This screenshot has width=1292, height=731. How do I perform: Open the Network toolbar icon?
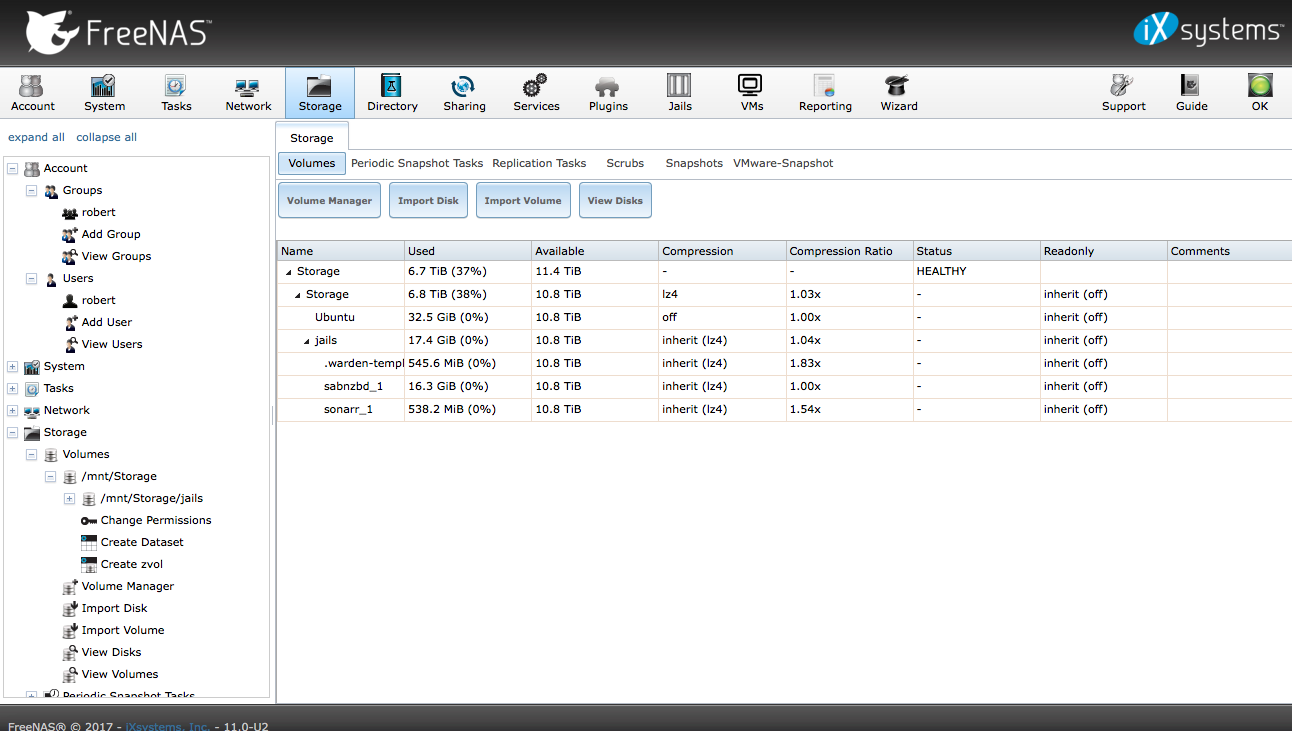coord(248,93)
